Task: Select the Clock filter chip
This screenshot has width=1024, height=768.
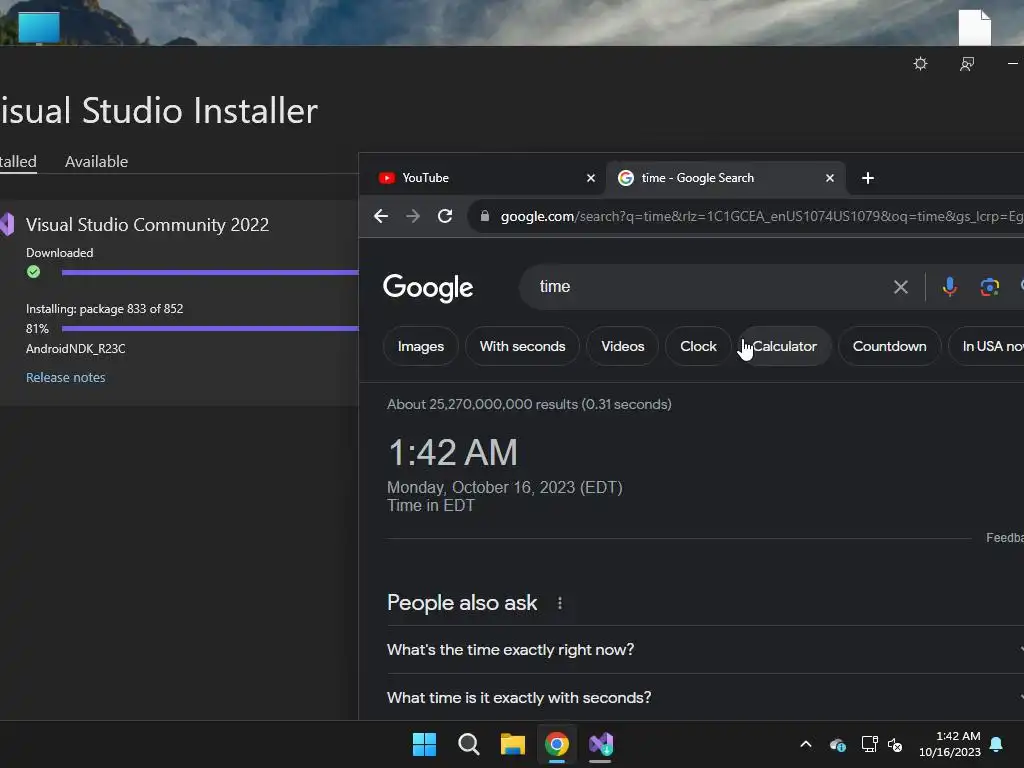Action: pos(698,346)
